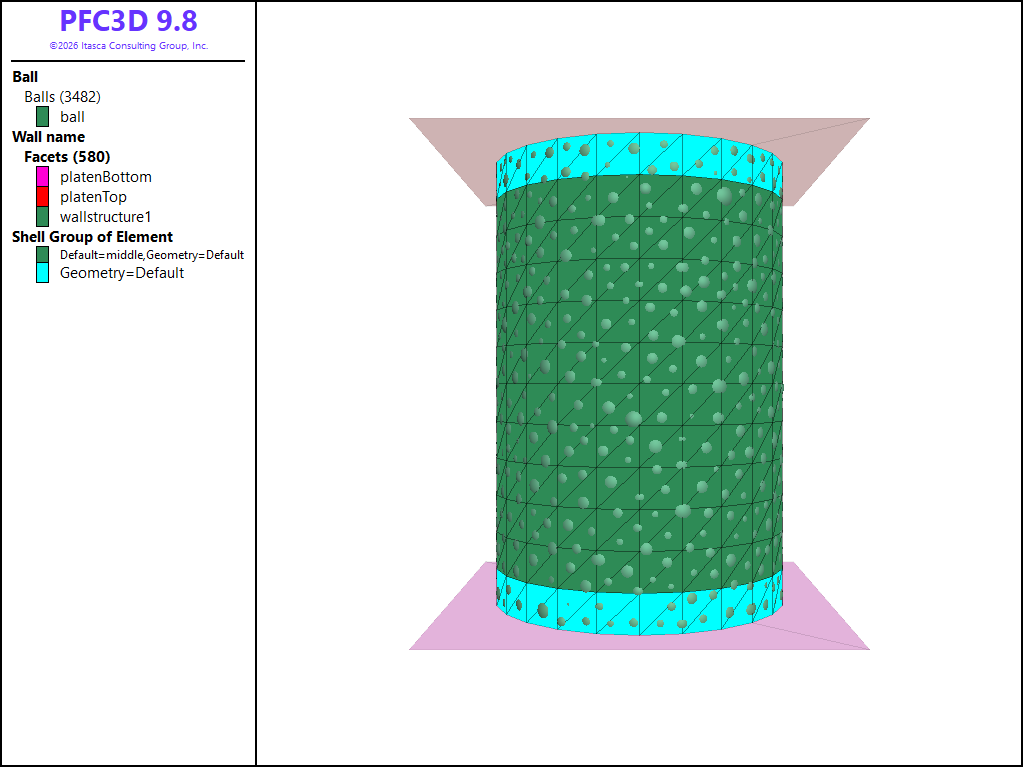Click the Default=middle,Geometry=Default green swatch
1024x768 pixels.
tap(42, 255)
